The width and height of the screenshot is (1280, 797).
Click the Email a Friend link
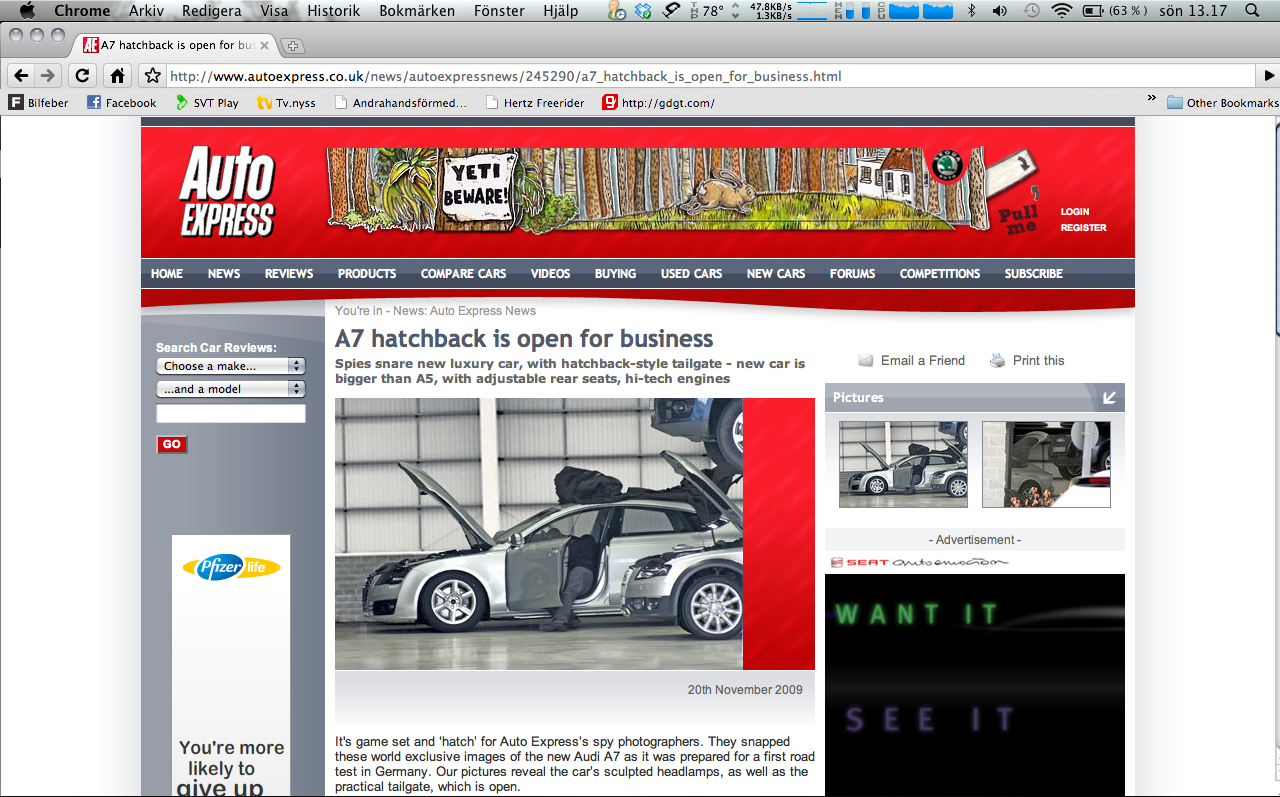click(x=911, y=360)
